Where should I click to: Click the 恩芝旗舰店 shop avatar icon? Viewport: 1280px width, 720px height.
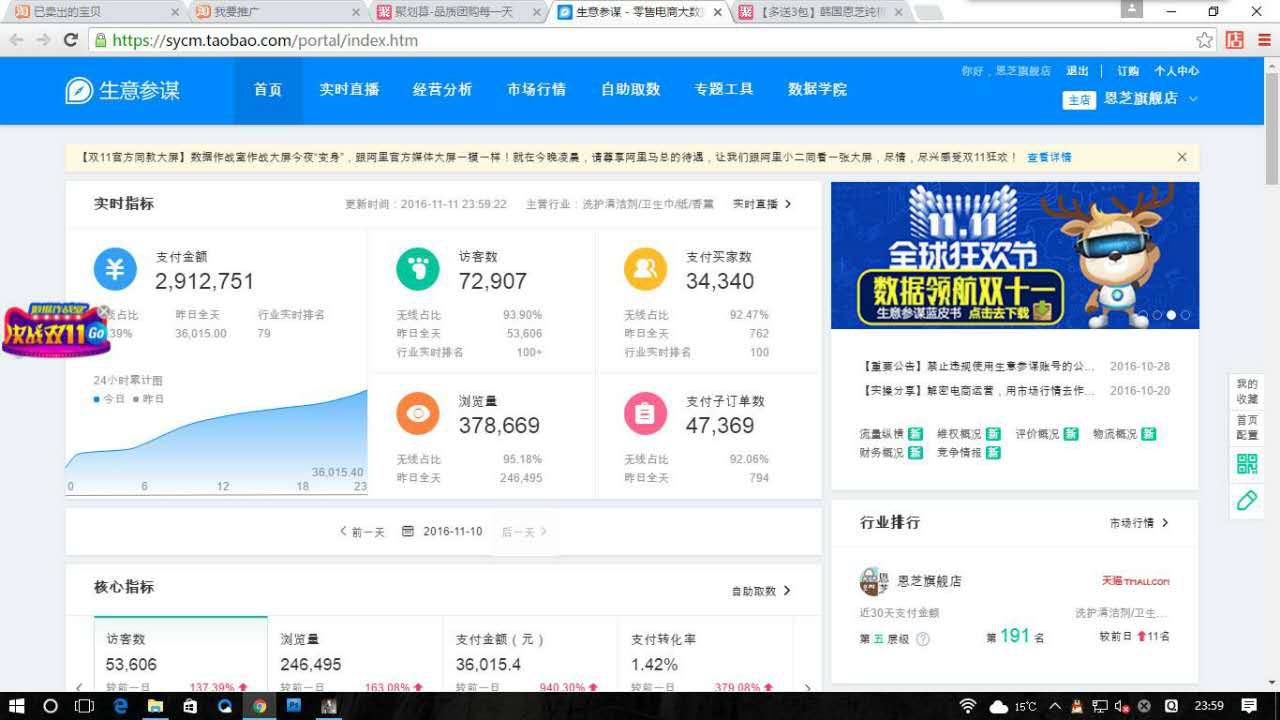coord(874,581)
